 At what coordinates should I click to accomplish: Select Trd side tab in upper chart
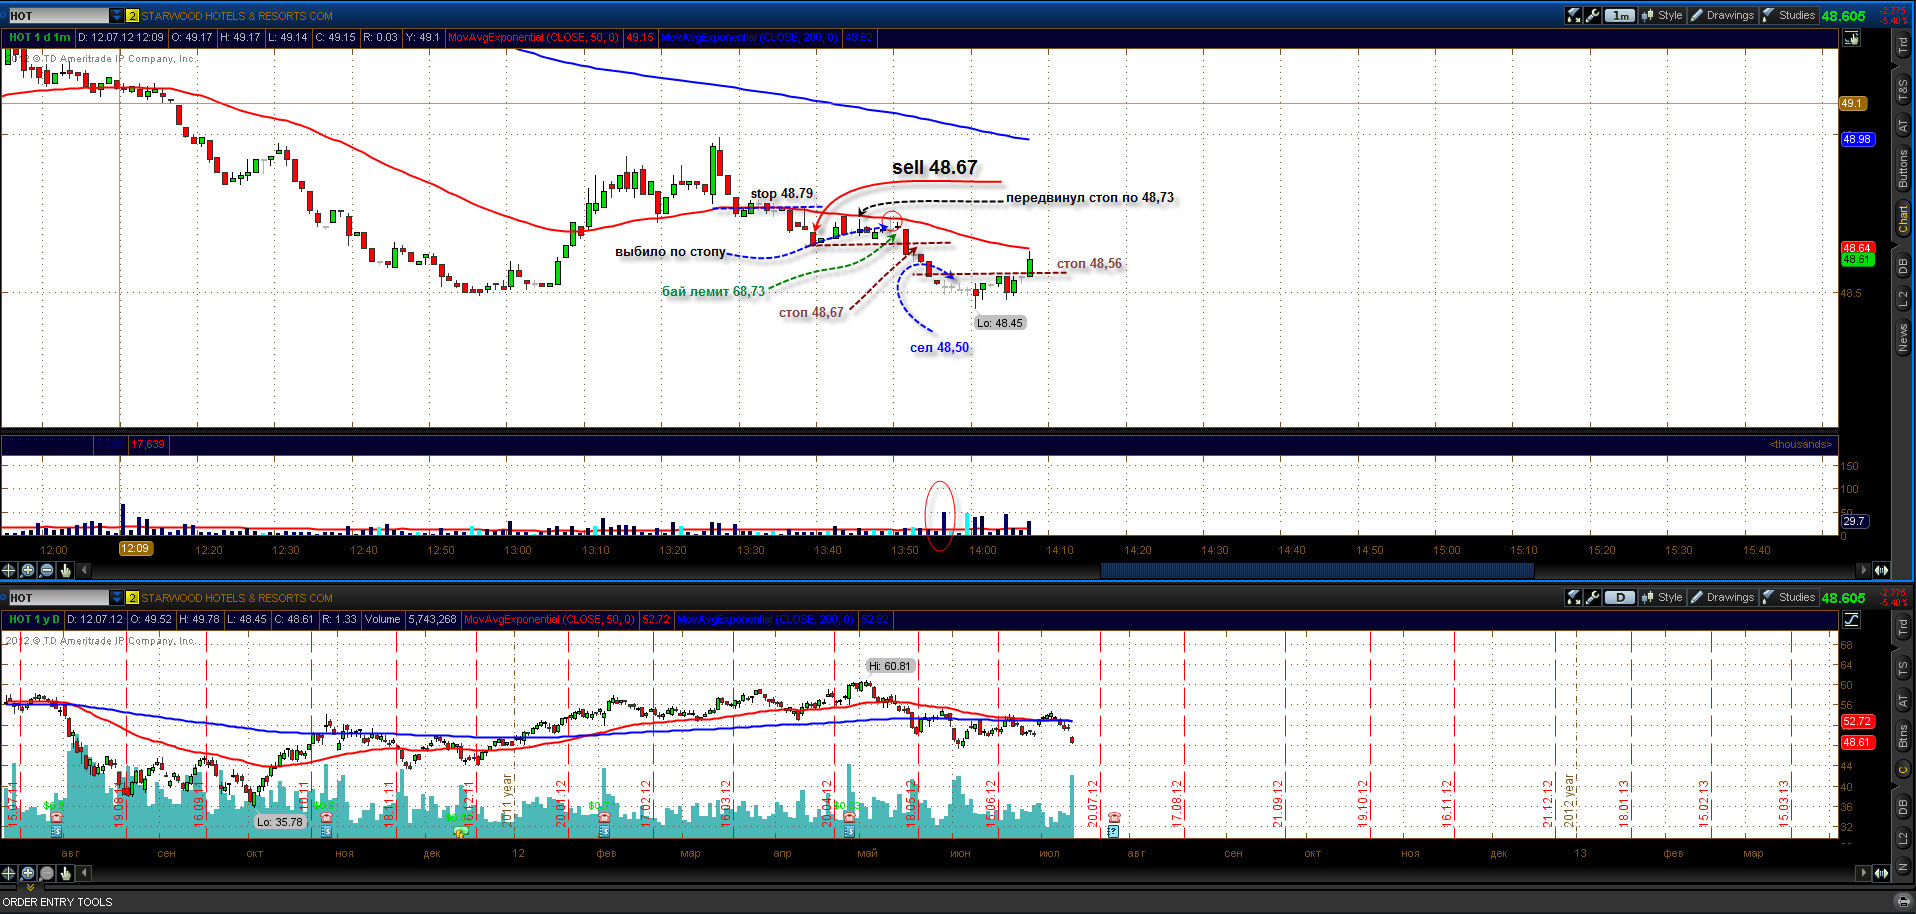1903,45
